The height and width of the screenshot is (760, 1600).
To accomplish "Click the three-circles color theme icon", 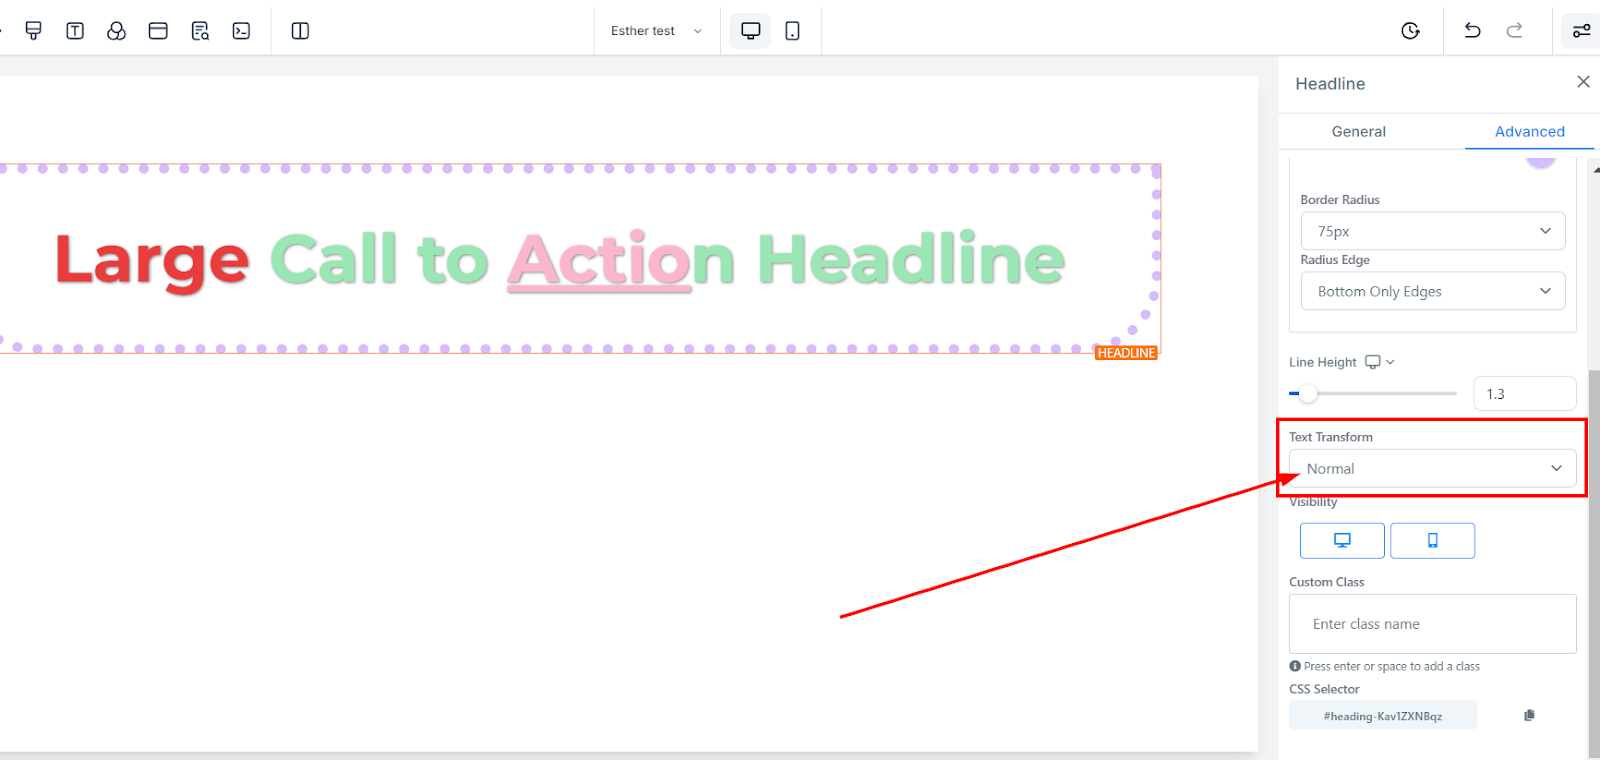I will click(x=116, y=31).
